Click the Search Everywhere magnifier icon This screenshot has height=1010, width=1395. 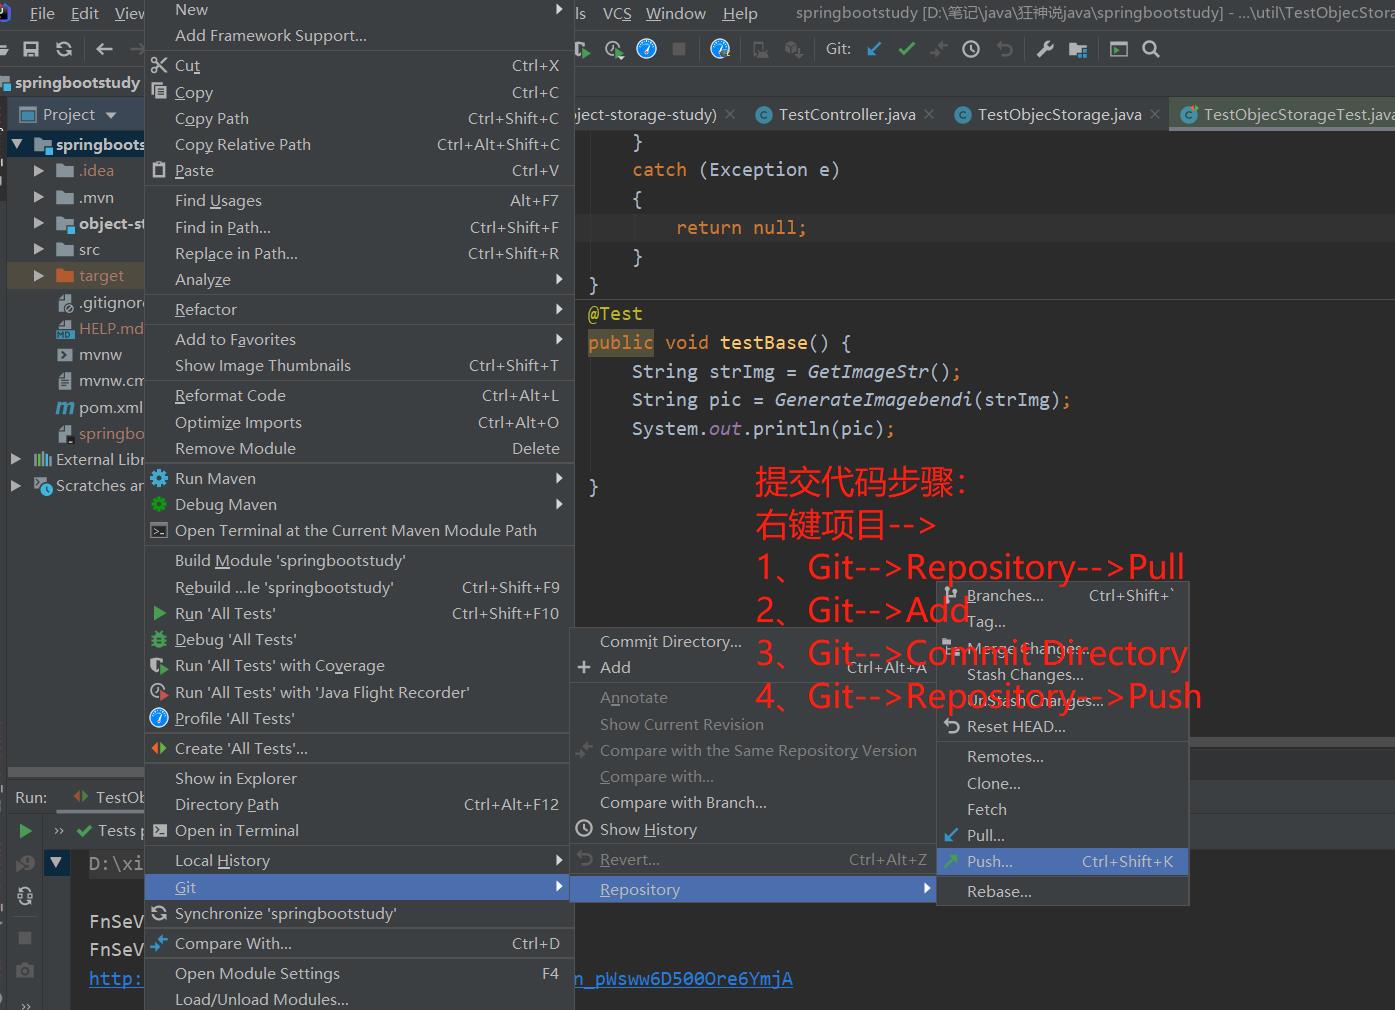coord(1151,49)
